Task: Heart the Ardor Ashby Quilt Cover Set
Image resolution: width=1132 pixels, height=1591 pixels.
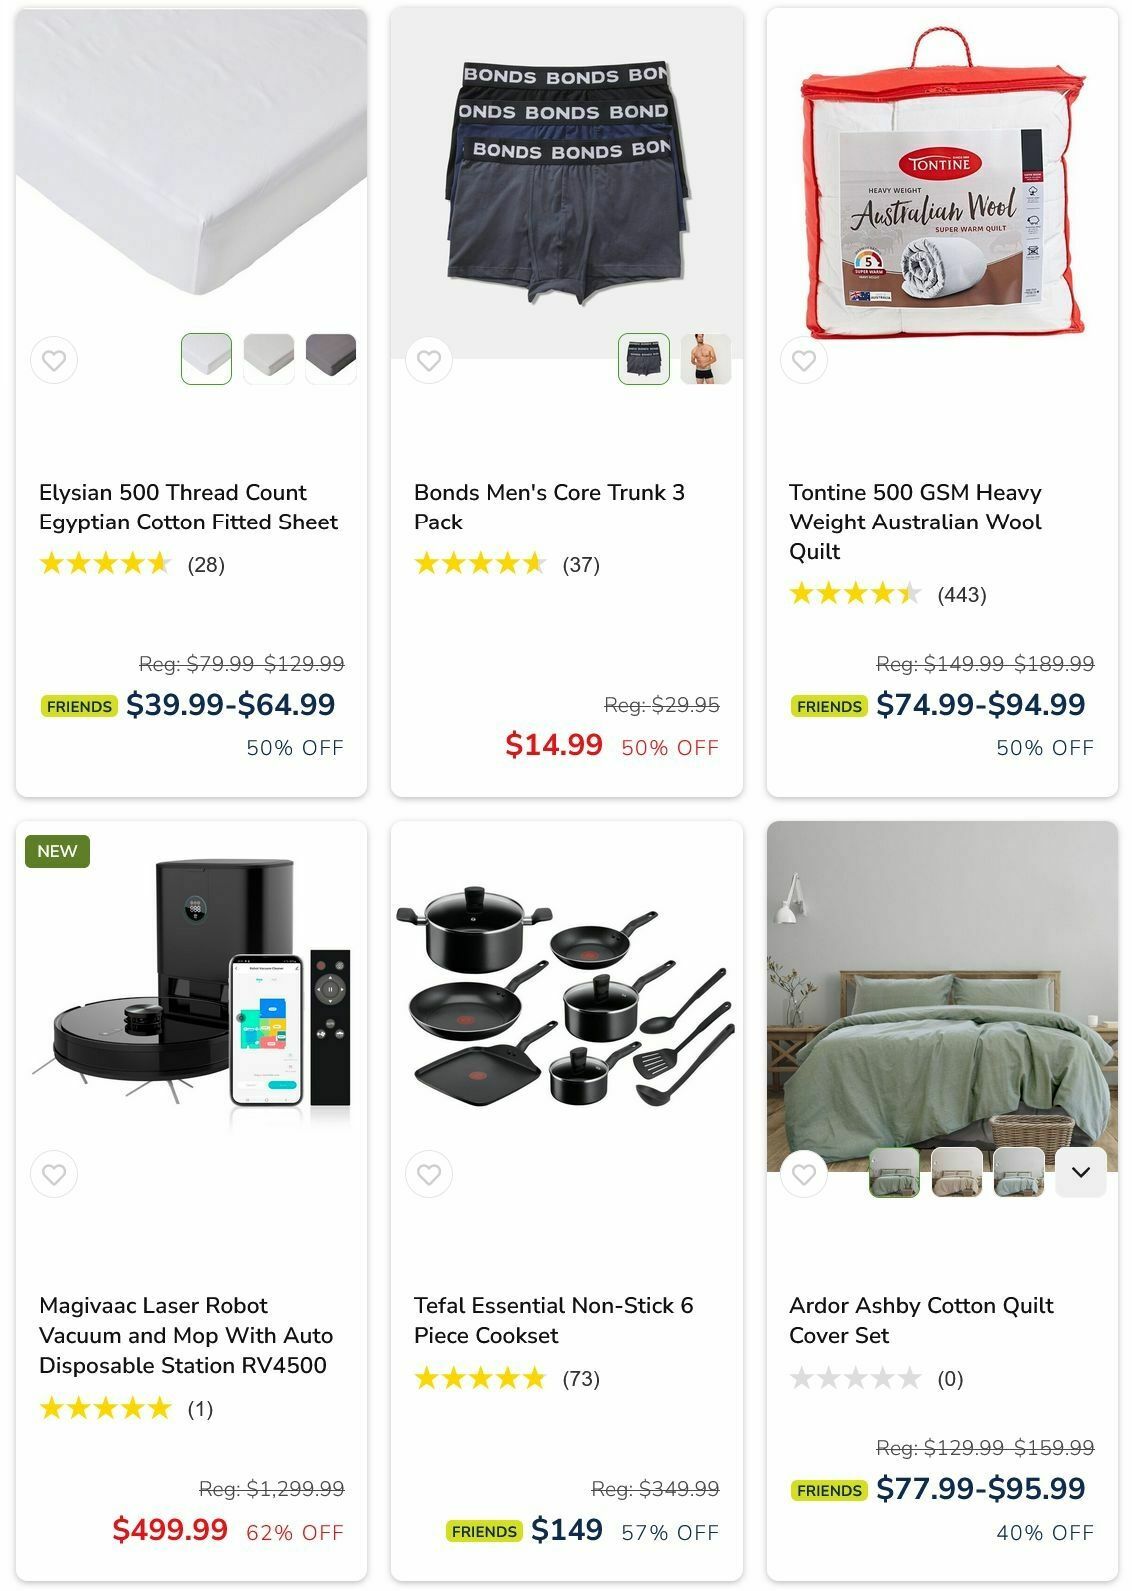Action: click(804, 1174)
